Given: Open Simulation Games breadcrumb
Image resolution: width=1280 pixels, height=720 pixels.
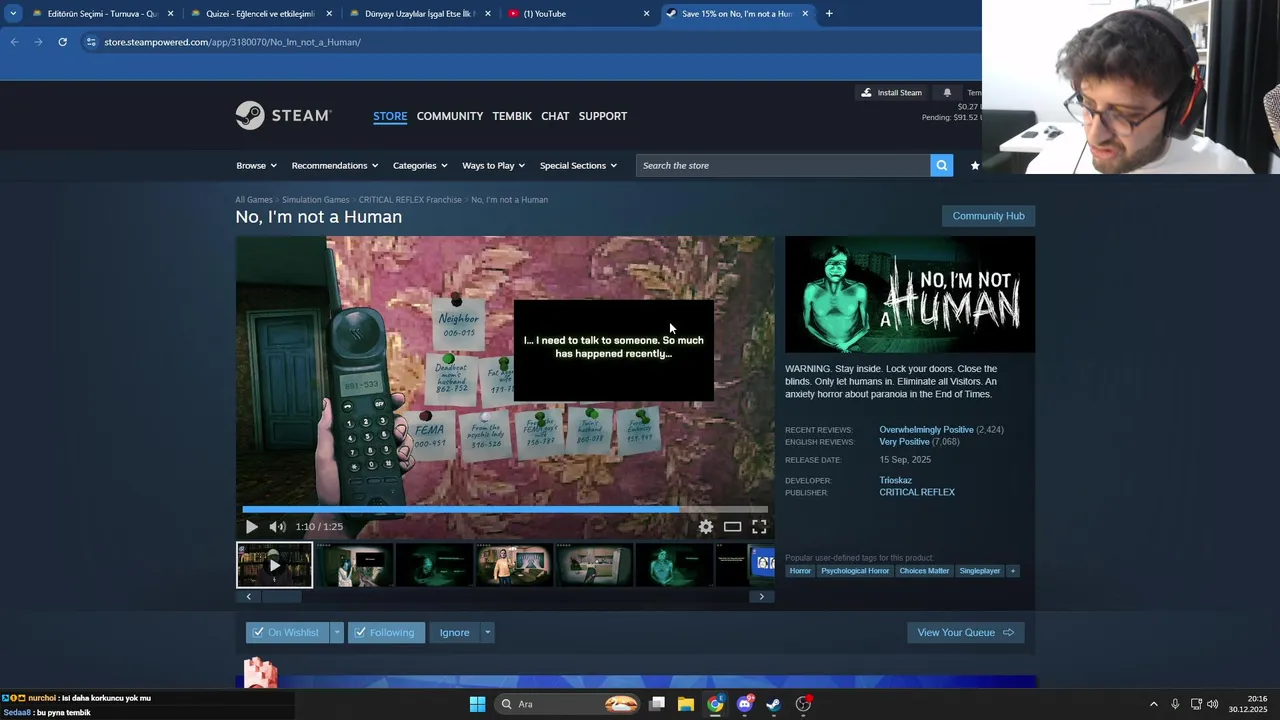Looking at the screenshot, I should point(315,200).
